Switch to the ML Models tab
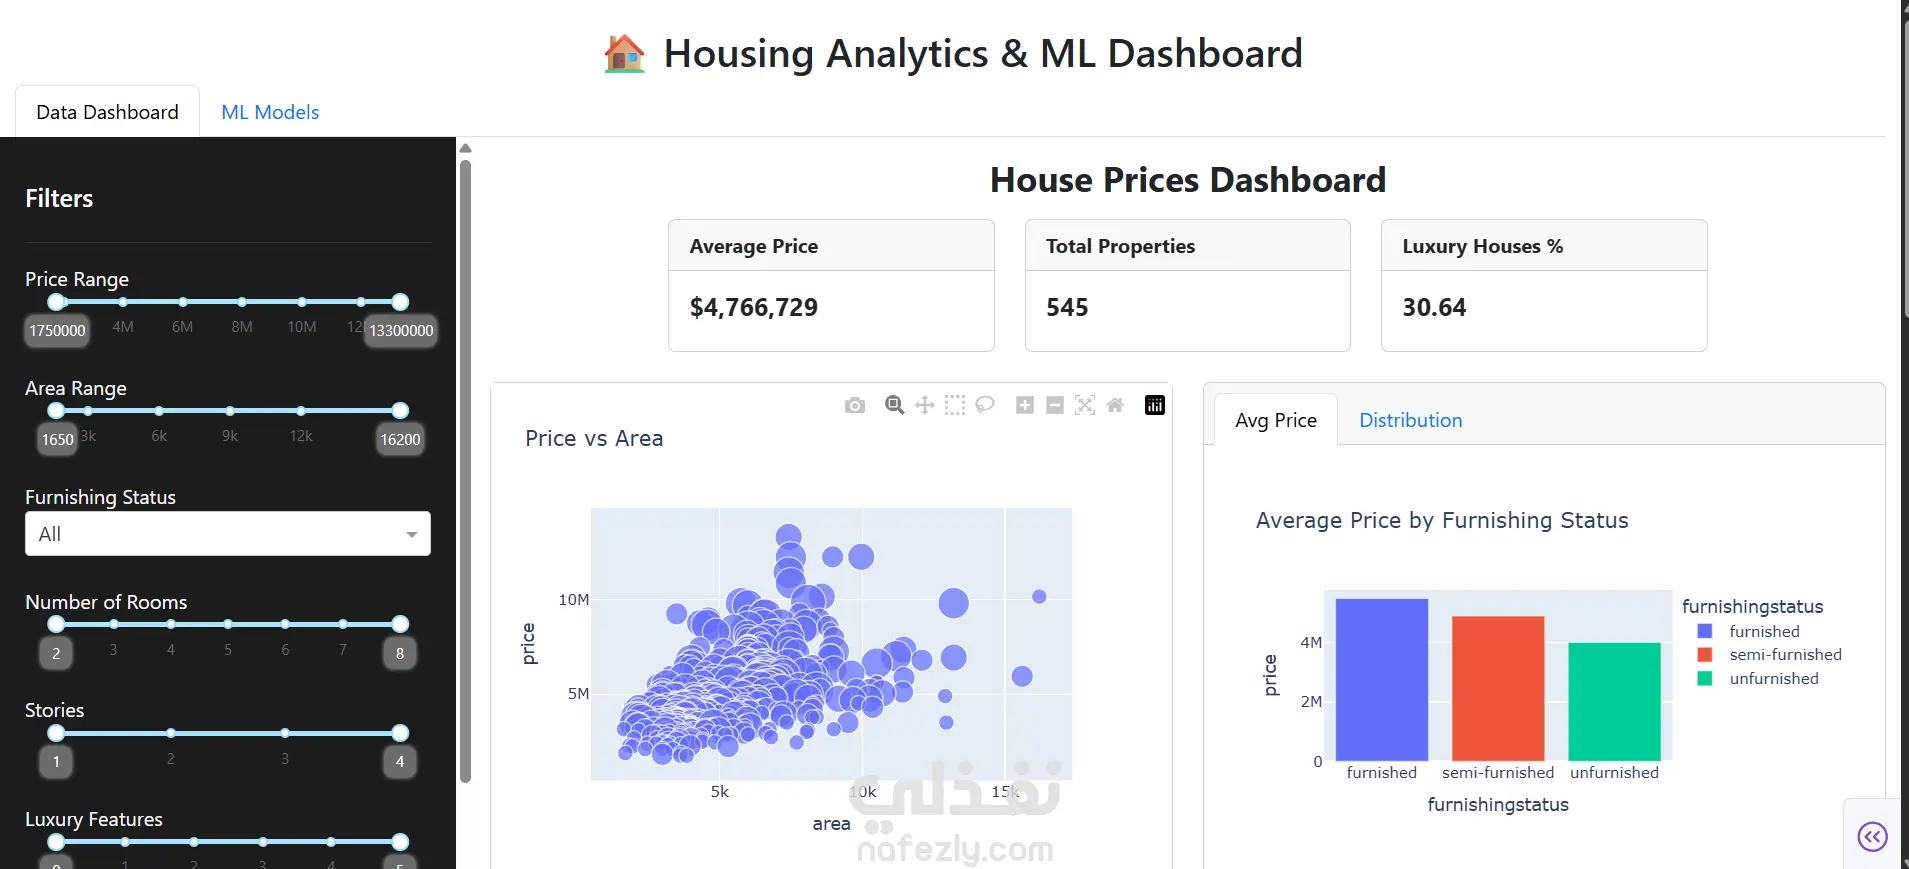Viewport: 1909px width, 869px height. point(270,112)
